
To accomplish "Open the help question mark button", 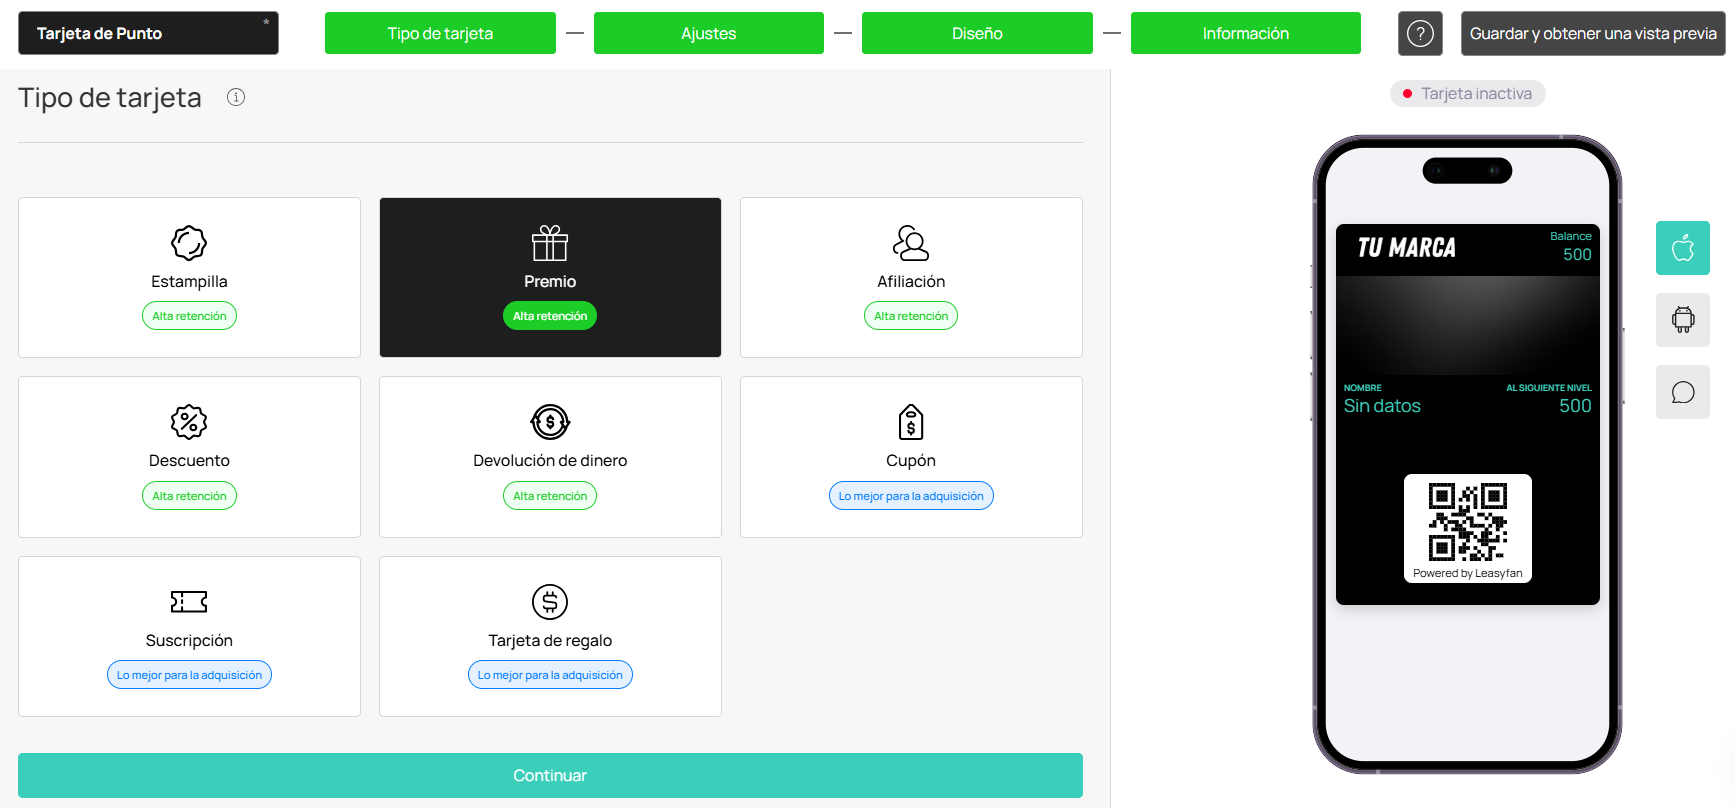I will pyautogui.click(x=1419, y=34).
